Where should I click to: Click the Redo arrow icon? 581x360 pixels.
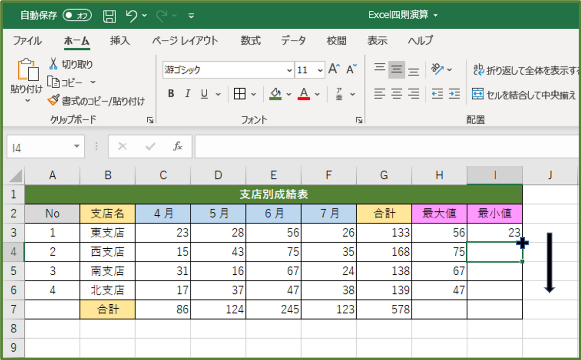pyautogui.click(x=162, y=16)
